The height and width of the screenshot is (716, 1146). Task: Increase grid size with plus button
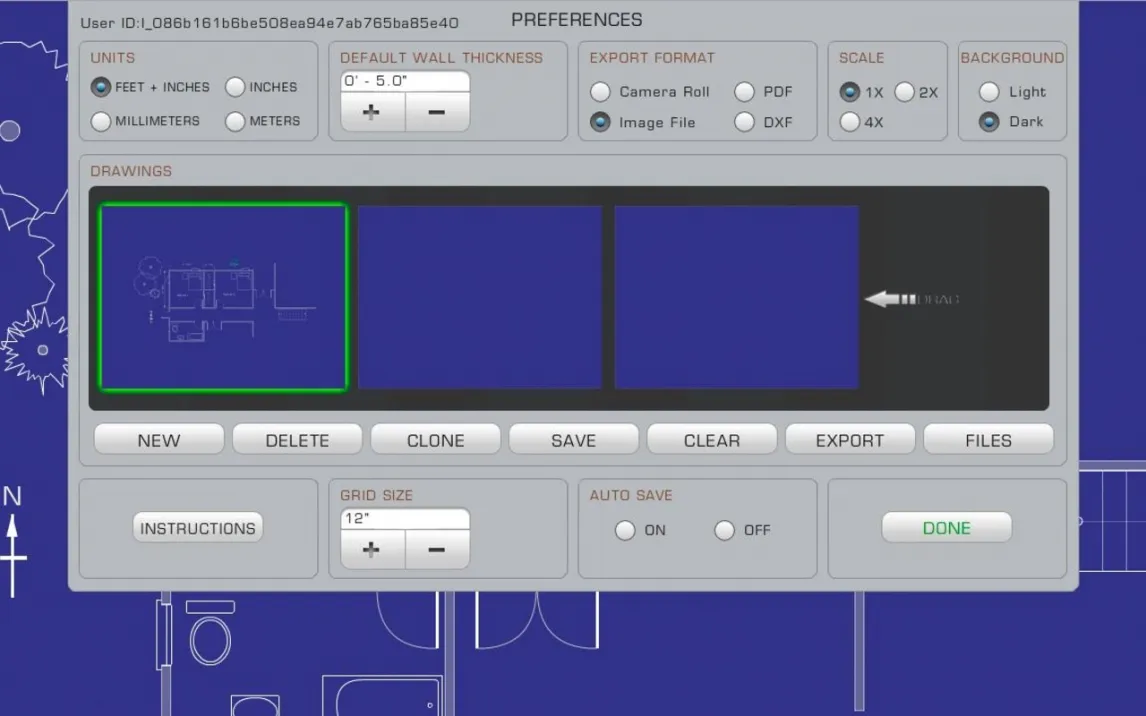(372, 549)
